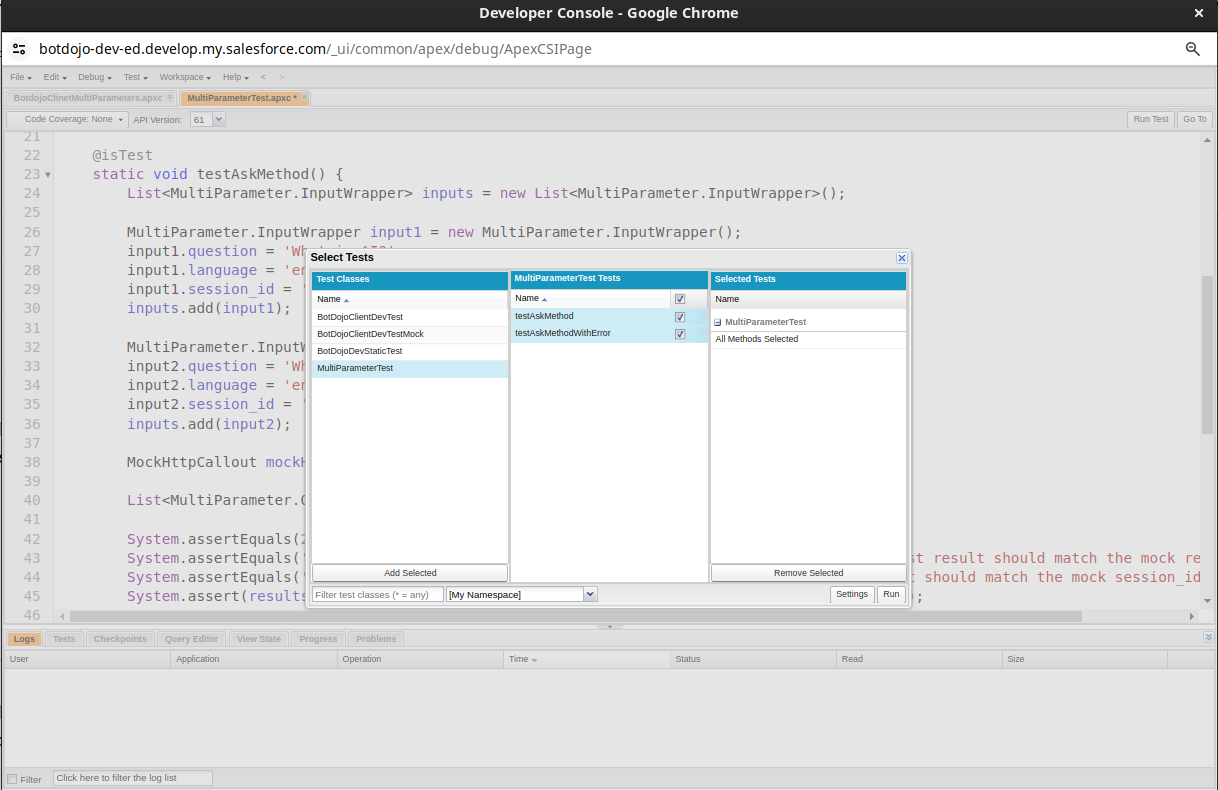Click the Run Test button
Screen dimensions: 1218x790
pyautogui.click(x=1151, y=119)
